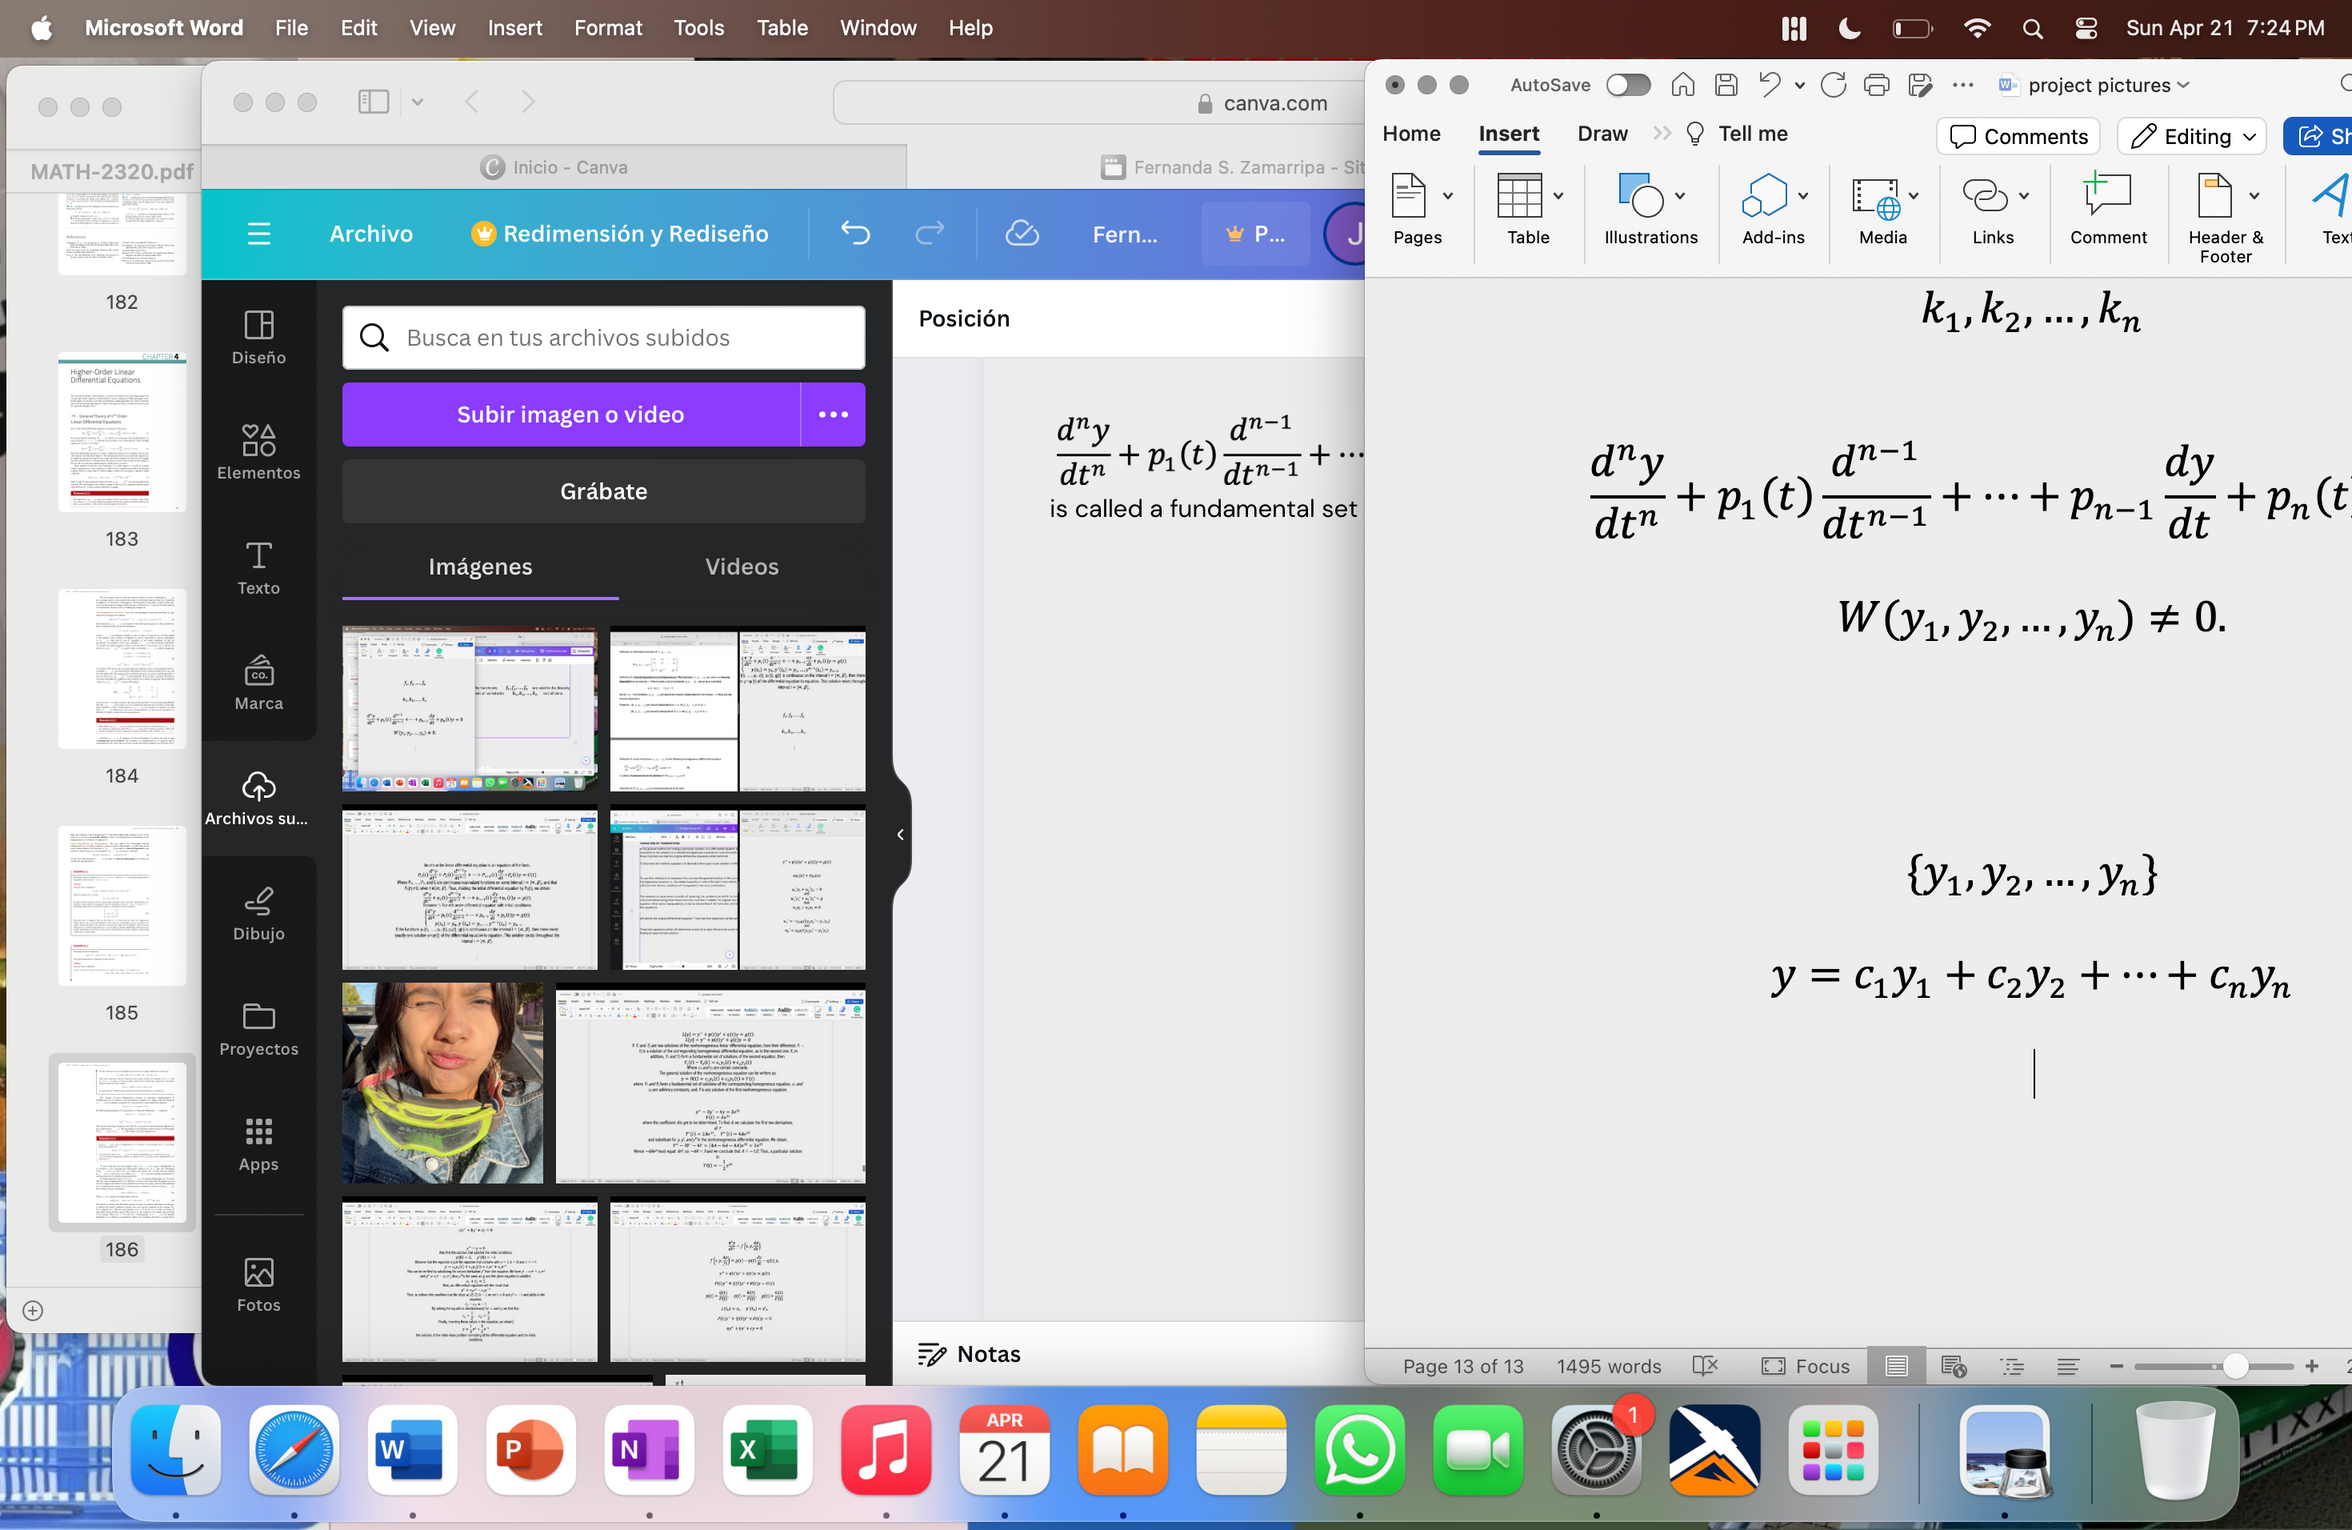Switch to the Videos tab

[x=741, y=566]
